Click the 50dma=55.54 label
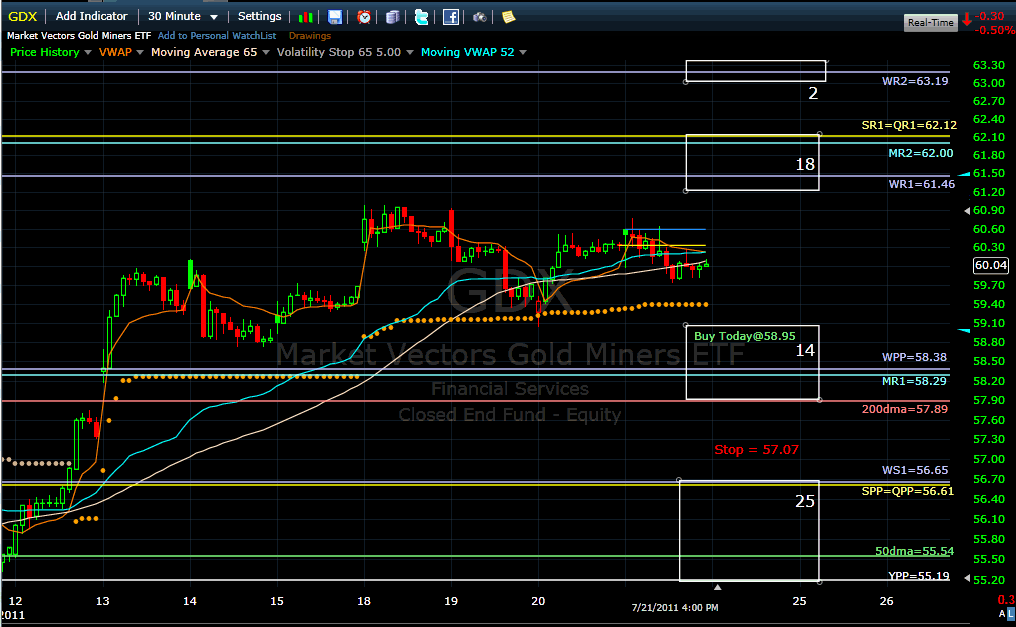The image size is (1016, 627). point(914,551)
